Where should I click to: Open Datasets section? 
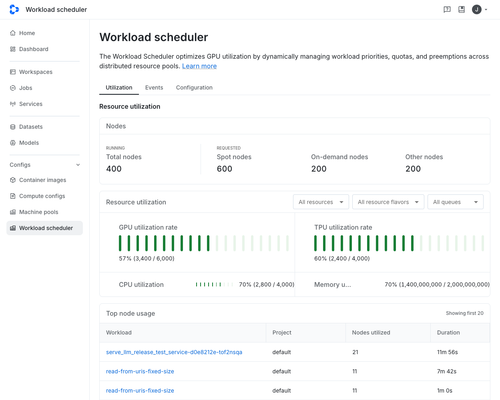(31, 127)
